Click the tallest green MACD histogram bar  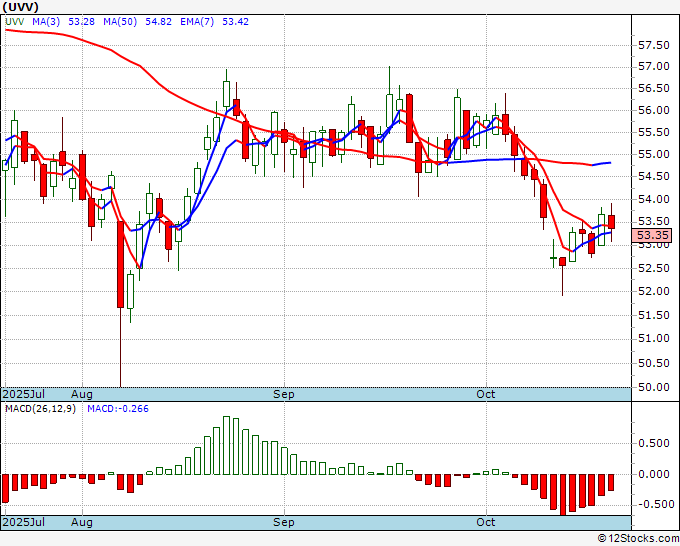tap(226, 445)
